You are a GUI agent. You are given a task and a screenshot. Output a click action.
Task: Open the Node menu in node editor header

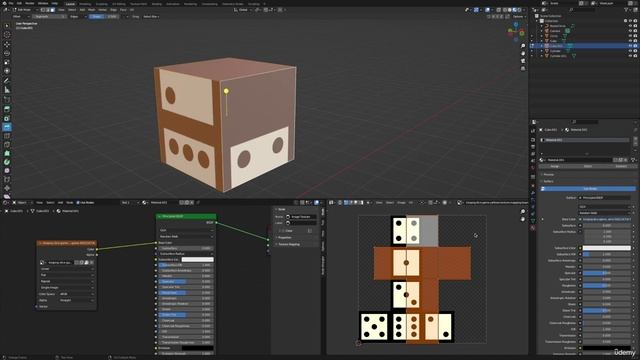click(70, 202)
